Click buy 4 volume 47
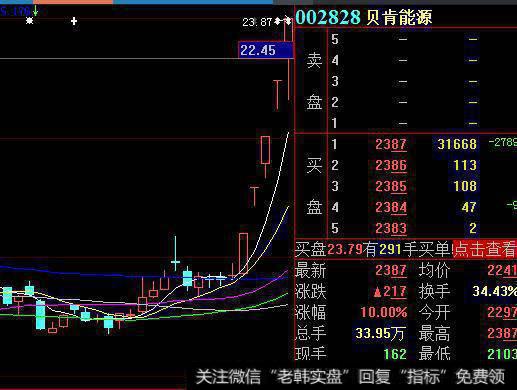The width and height of the screenshot is (517, 390). [469, 207]
